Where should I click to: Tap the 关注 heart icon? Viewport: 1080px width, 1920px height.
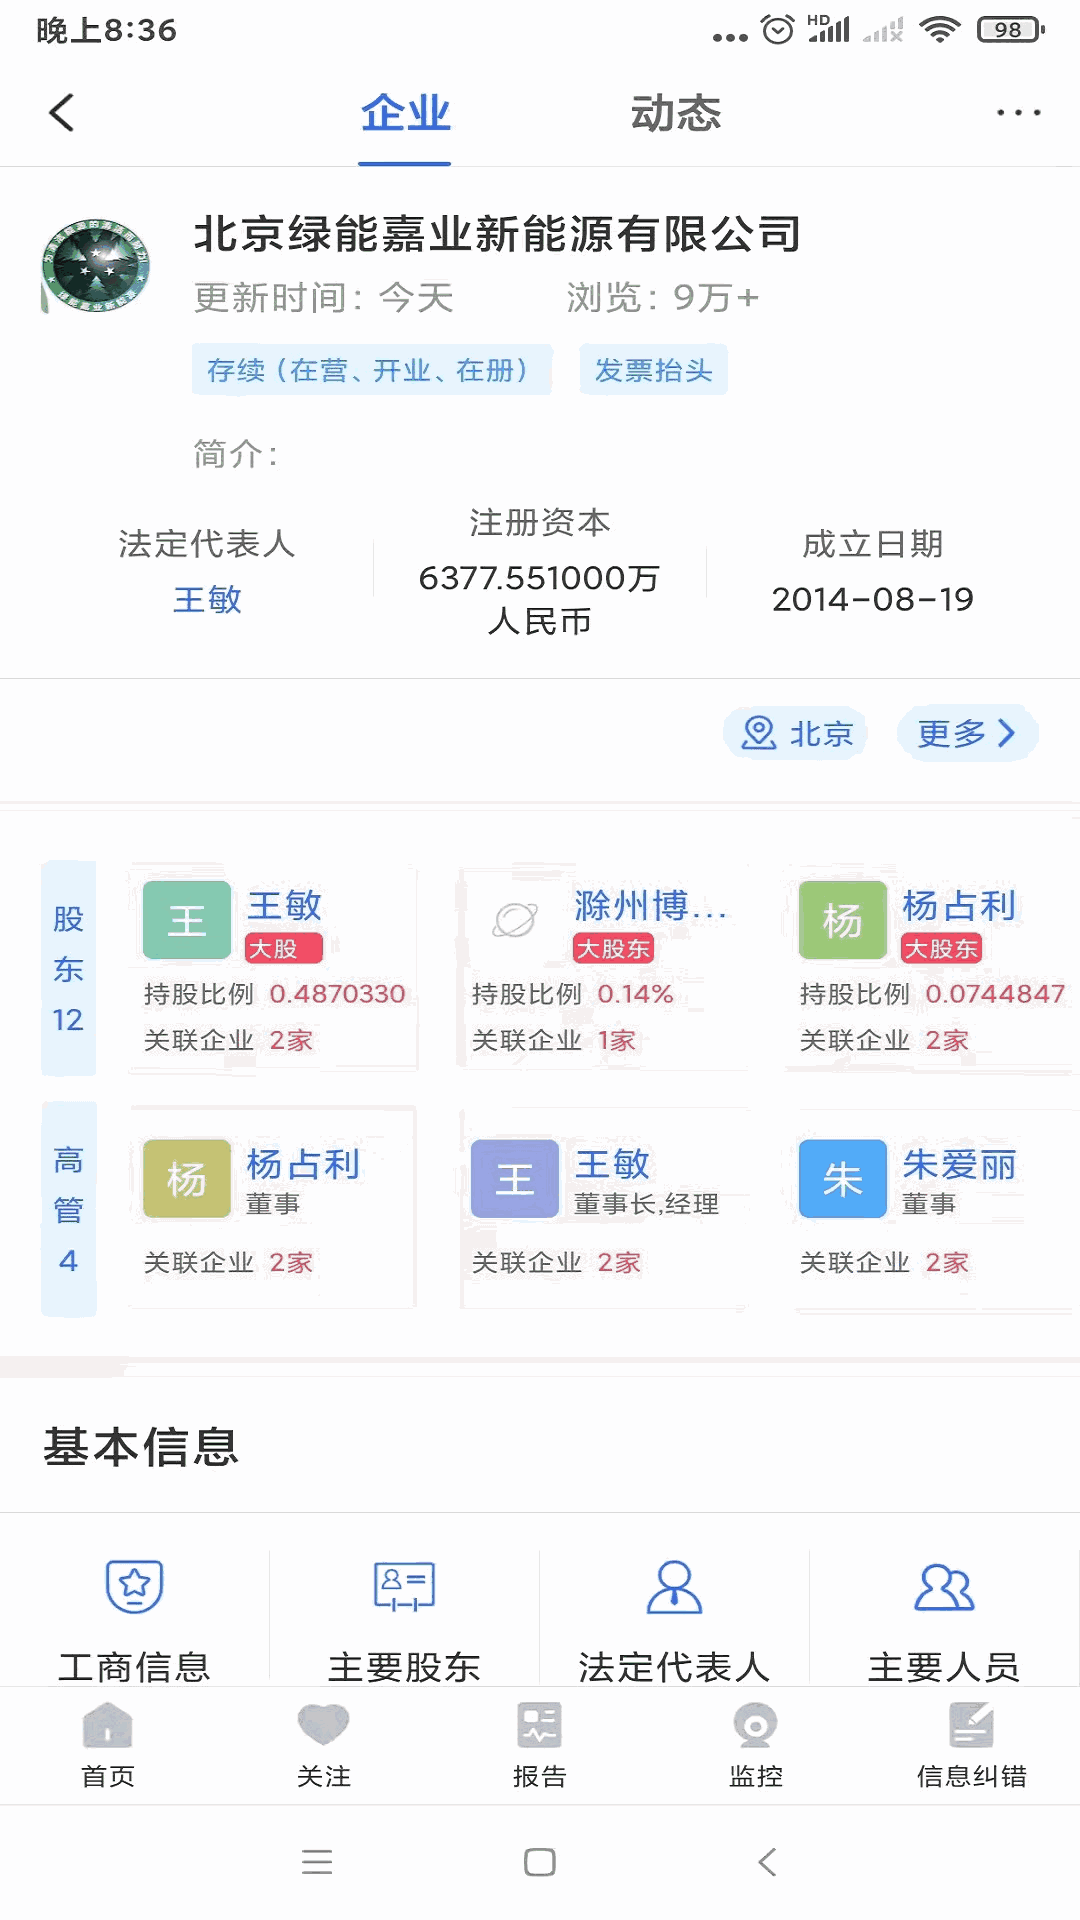[x=323, y=1725]
